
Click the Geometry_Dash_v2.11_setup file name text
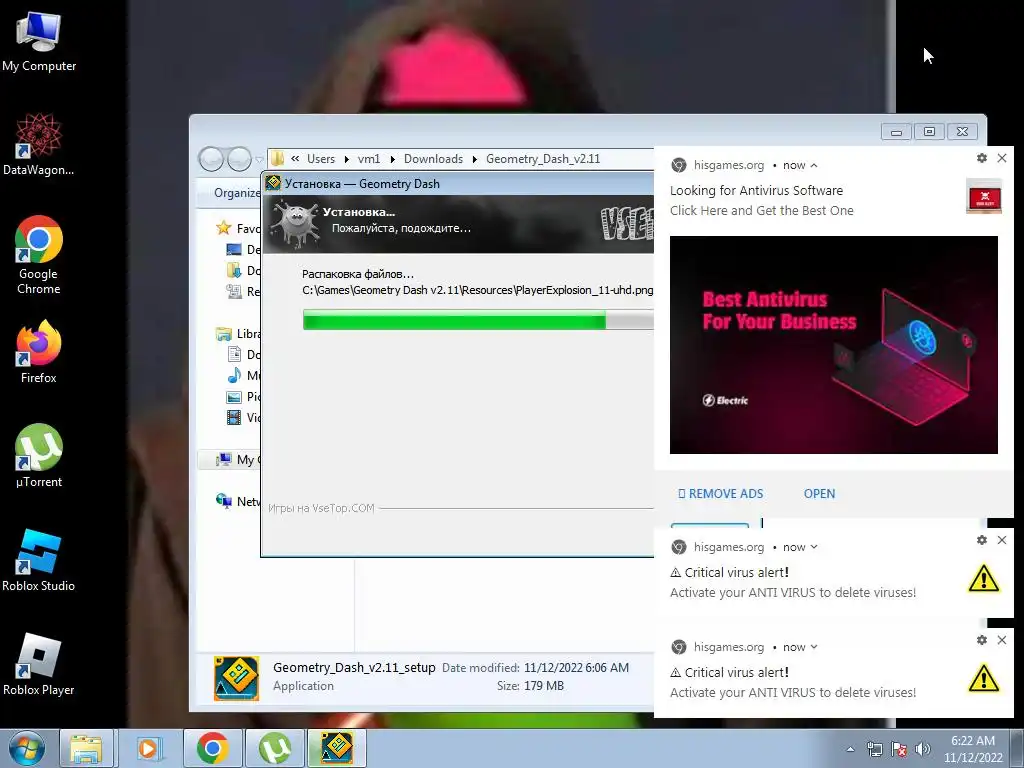[x=354, y=667]
